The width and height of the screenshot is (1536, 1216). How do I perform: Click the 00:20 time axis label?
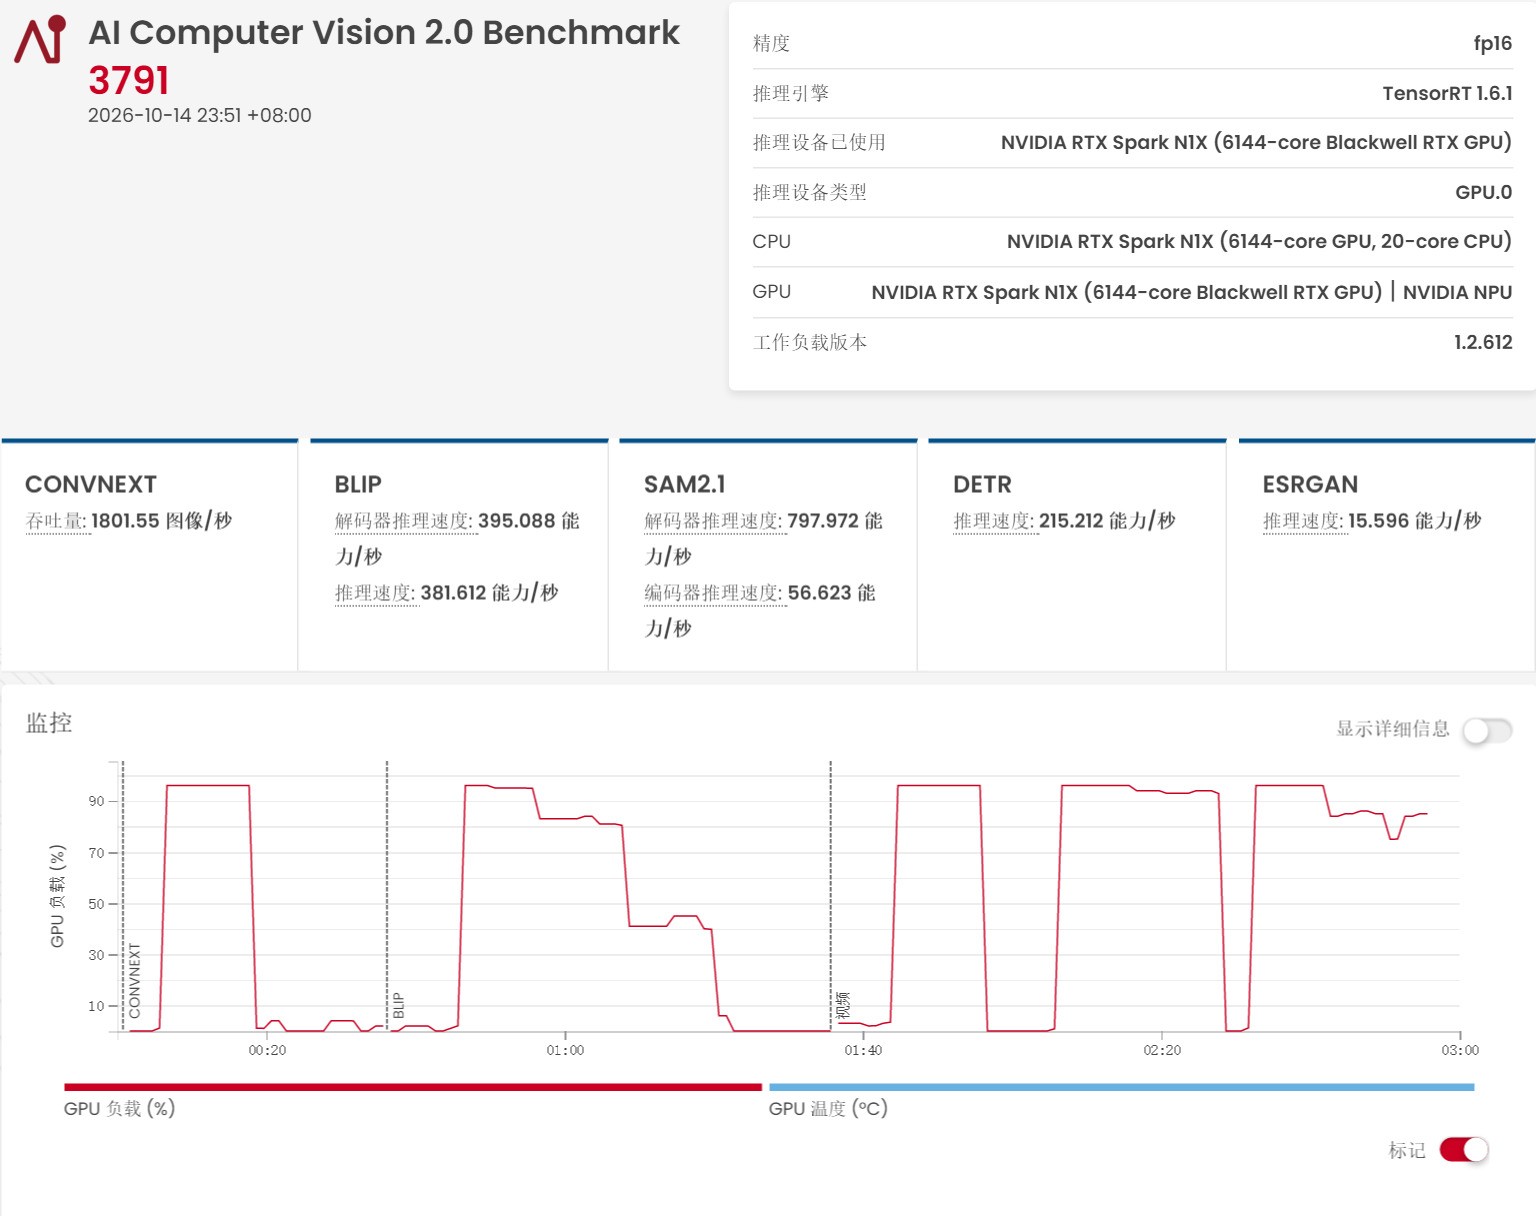pyautogui.click(x=267, y=1050)
